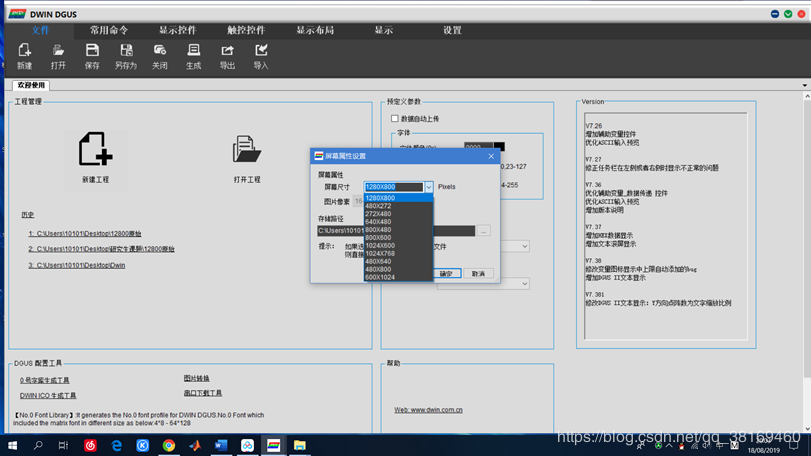811x456 pixels.
Task: Close the 屏幕属性设置 dialog with X
Action: click(491, 156)
